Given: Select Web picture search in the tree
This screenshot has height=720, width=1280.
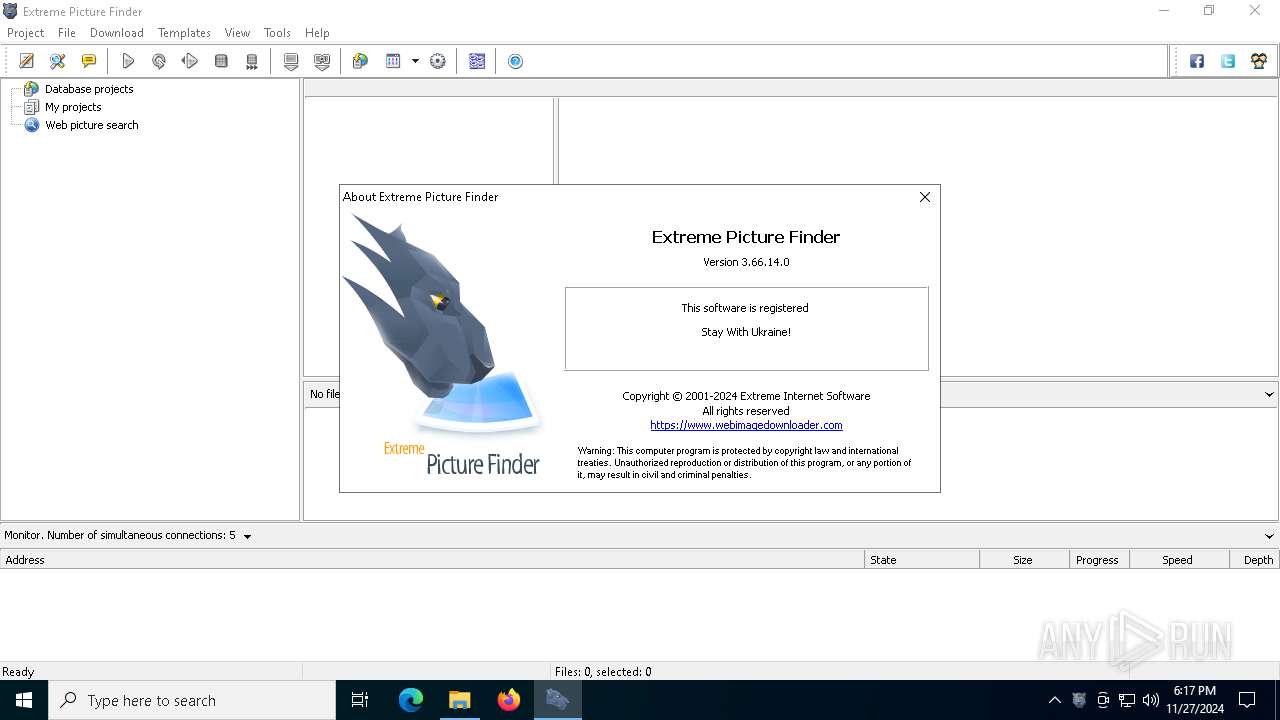Looking at the screenshot, I should click(91, 125).
